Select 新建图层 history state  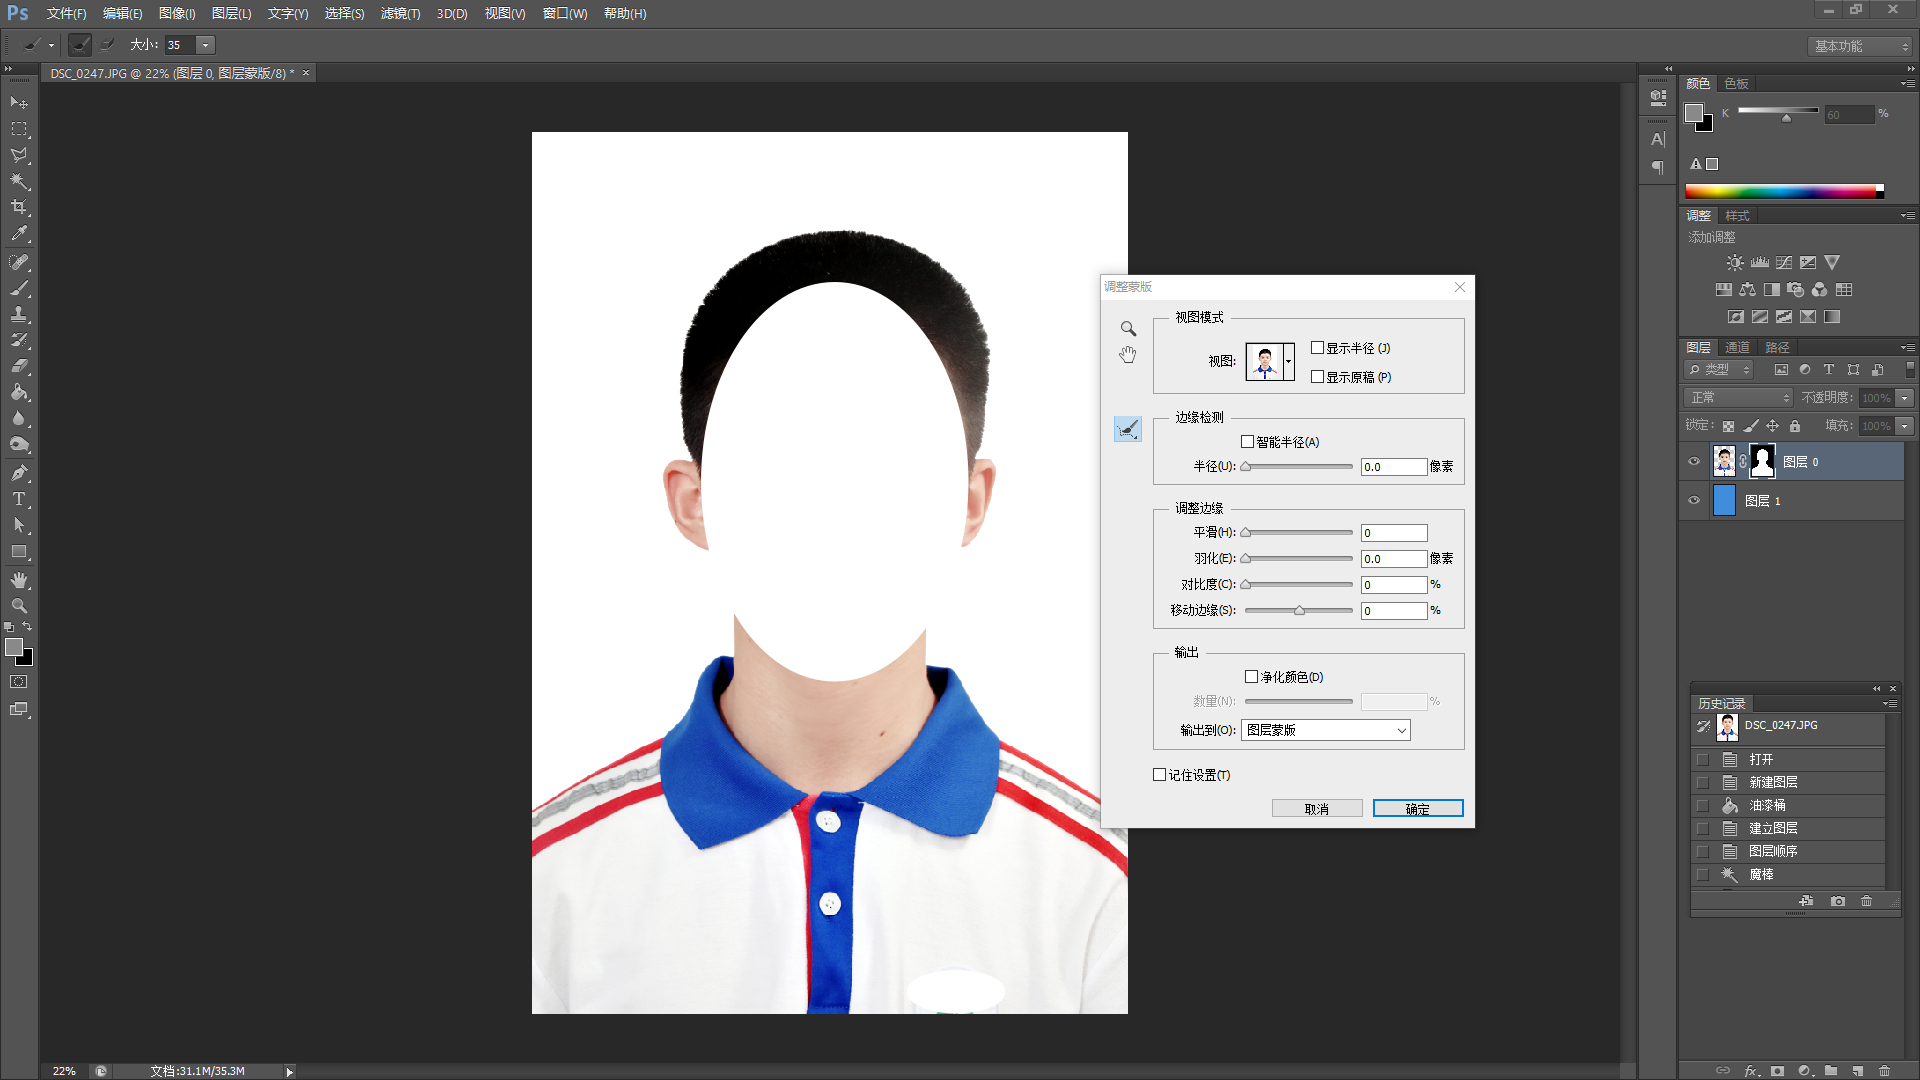[x=1789, y=783]
